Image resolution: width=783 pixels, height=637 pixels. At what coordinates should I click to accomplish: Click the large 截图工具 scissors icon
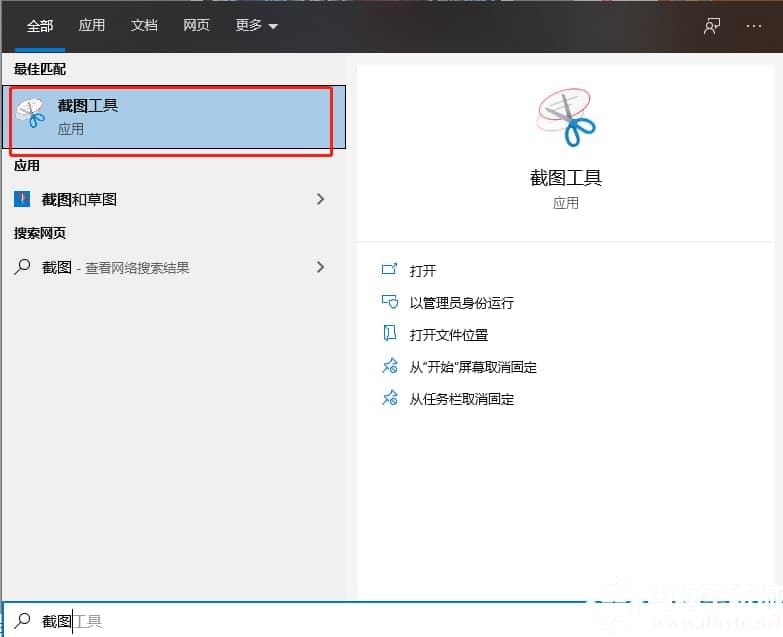(x=566, y=118)
